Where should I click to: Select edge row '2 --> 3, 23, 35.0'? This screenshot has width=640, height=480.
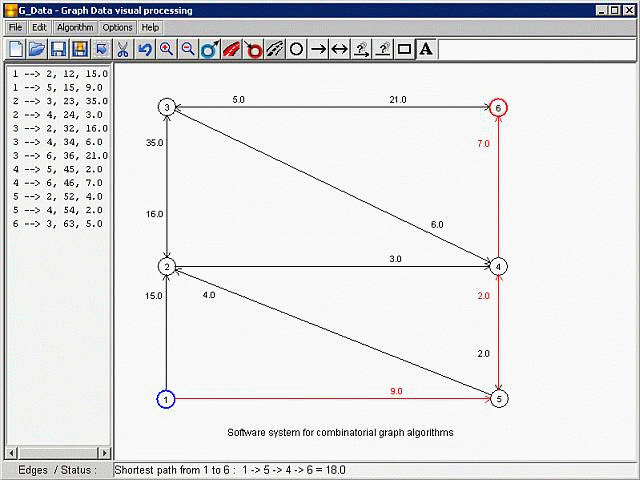(x=60, y=101)
